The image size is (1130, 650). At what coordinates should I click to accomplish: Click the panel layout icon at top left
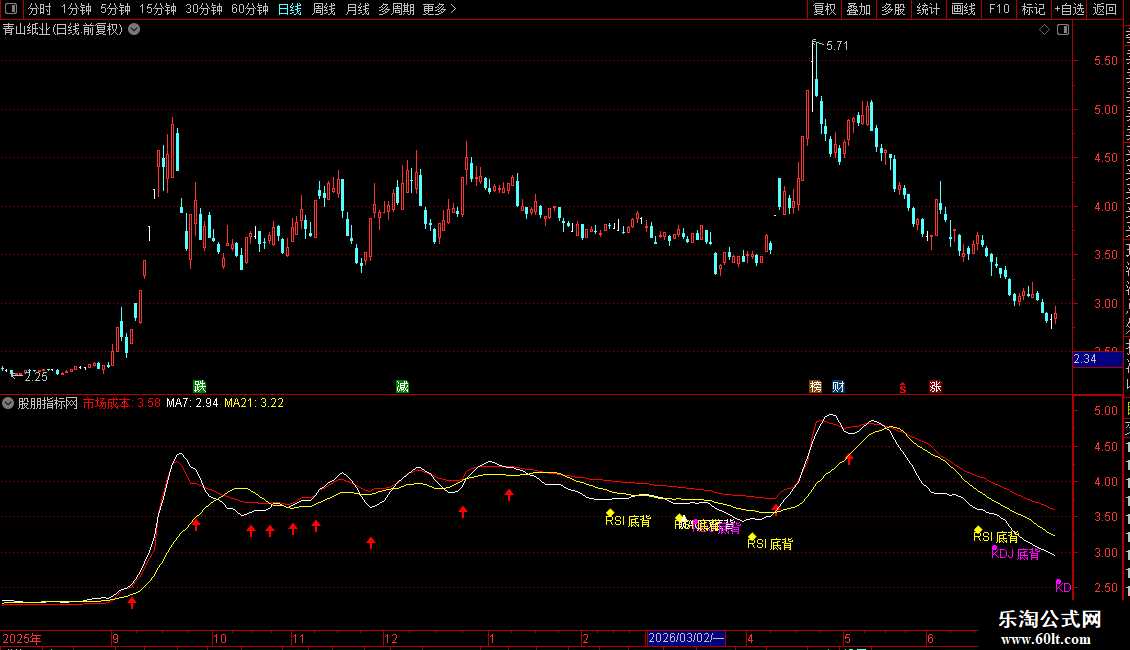(11, 9)
